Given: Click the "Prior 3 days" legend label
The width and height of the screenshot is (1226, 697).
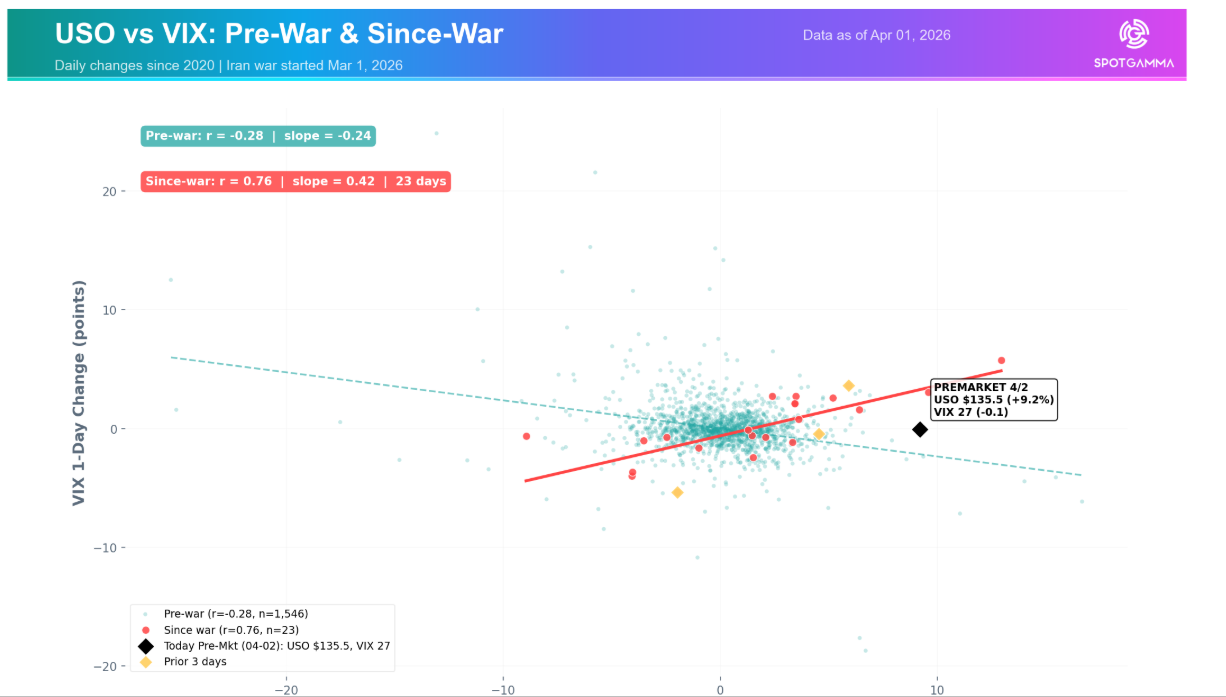Looking at the screenshot, I should click(195, 662).
